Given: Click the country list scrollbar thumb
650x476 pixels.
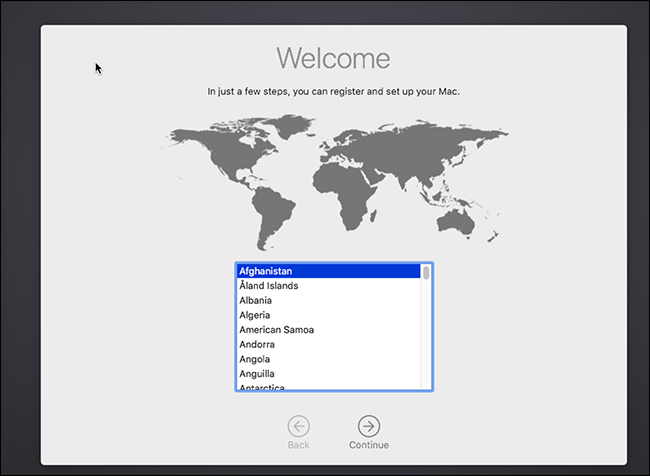Looking at the screenshot, I should [426, 272].
